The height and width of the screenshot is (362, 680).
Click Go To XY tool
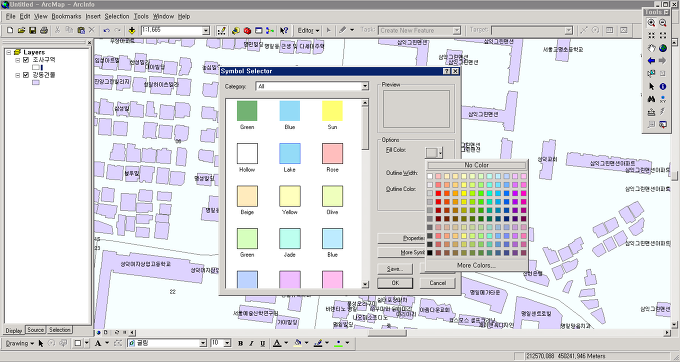tap(663, 99)
